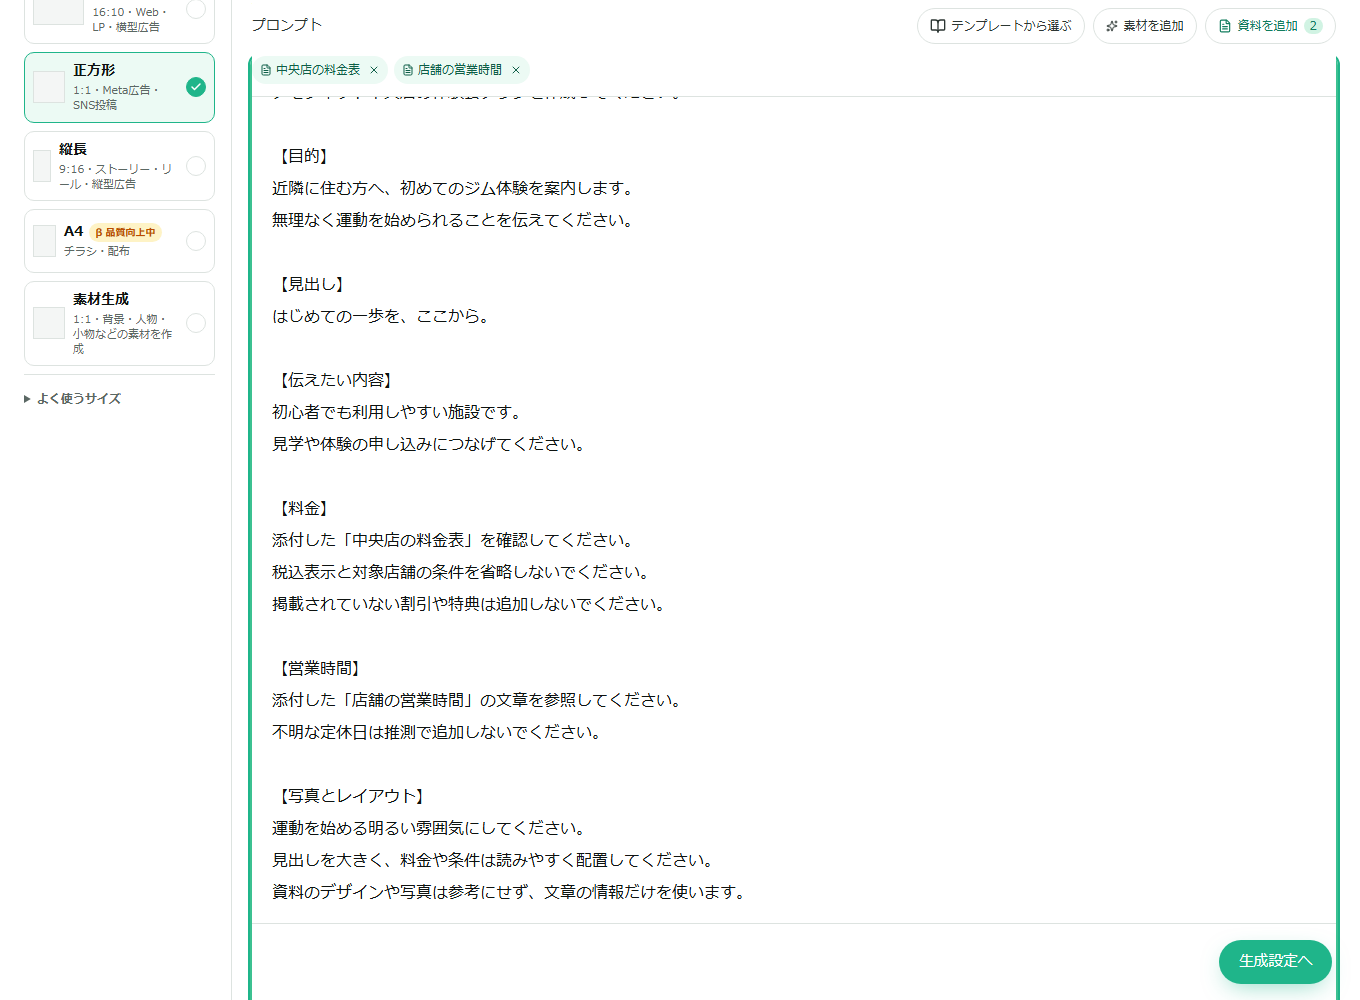Click the 【写真とレイアウト】 section label

[350, 796]
